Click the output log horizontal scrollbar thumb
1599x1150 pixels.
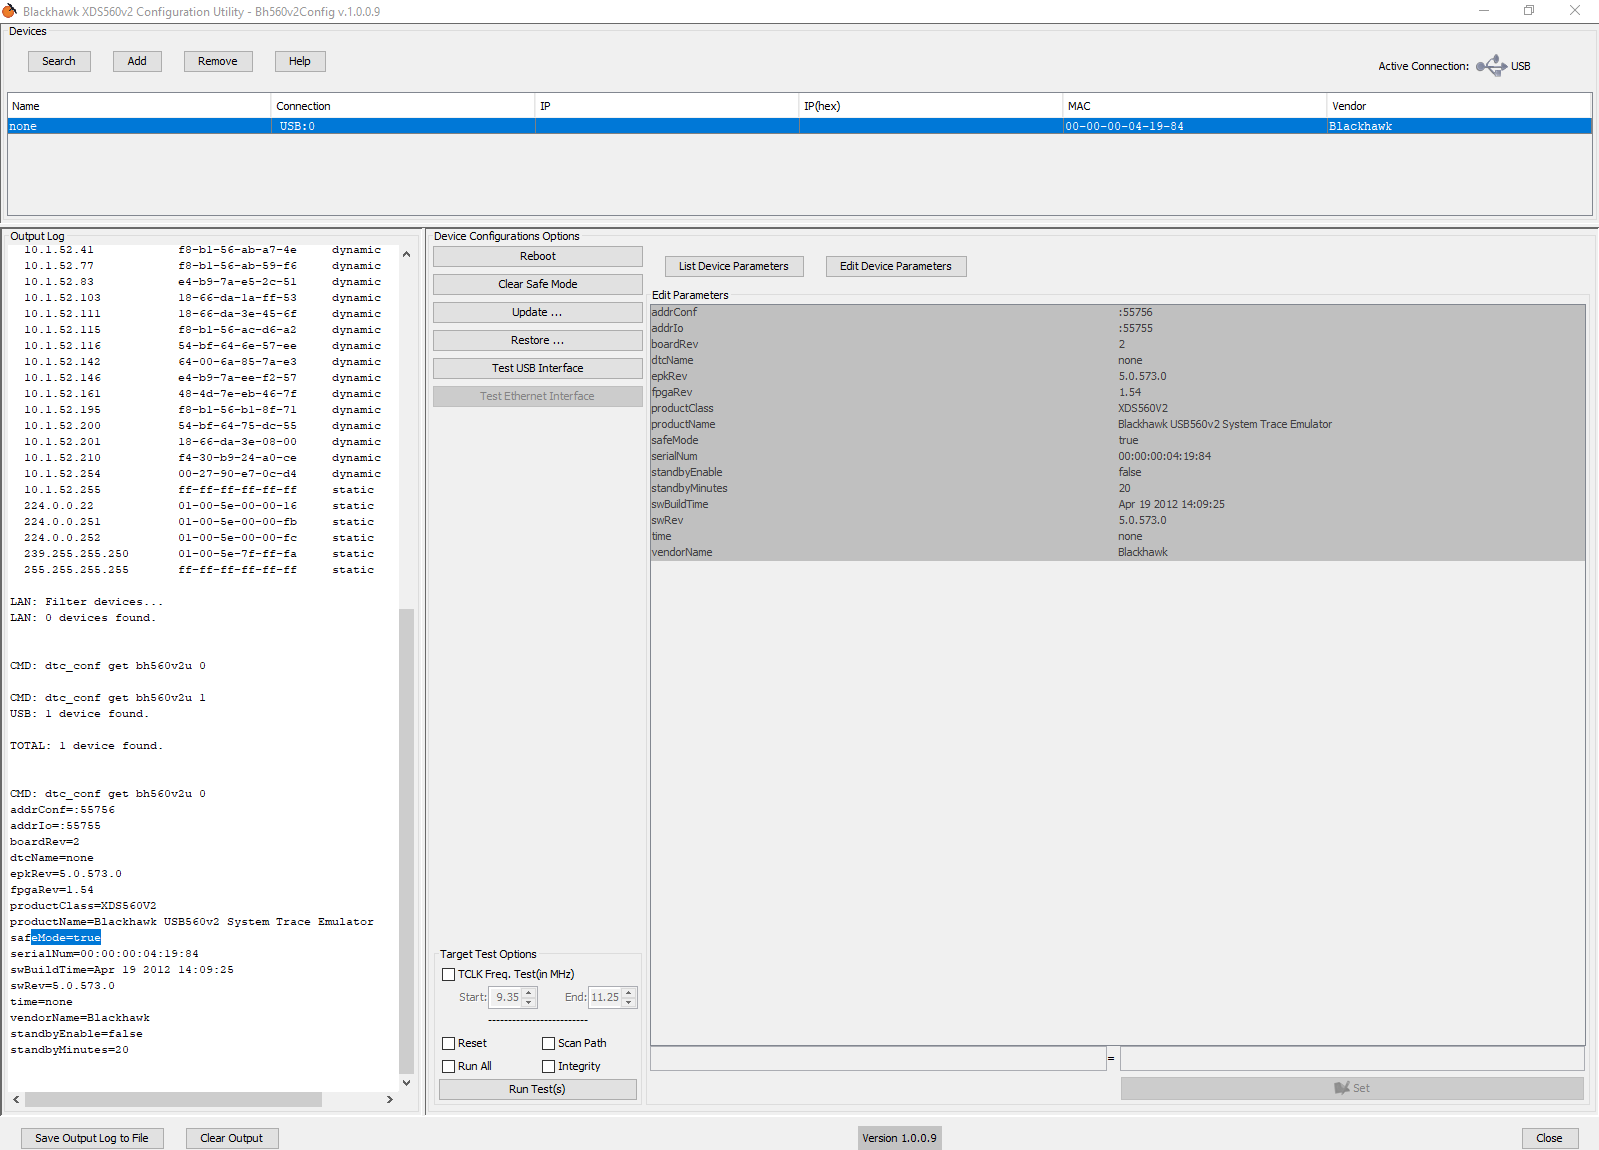point(173,1099)
